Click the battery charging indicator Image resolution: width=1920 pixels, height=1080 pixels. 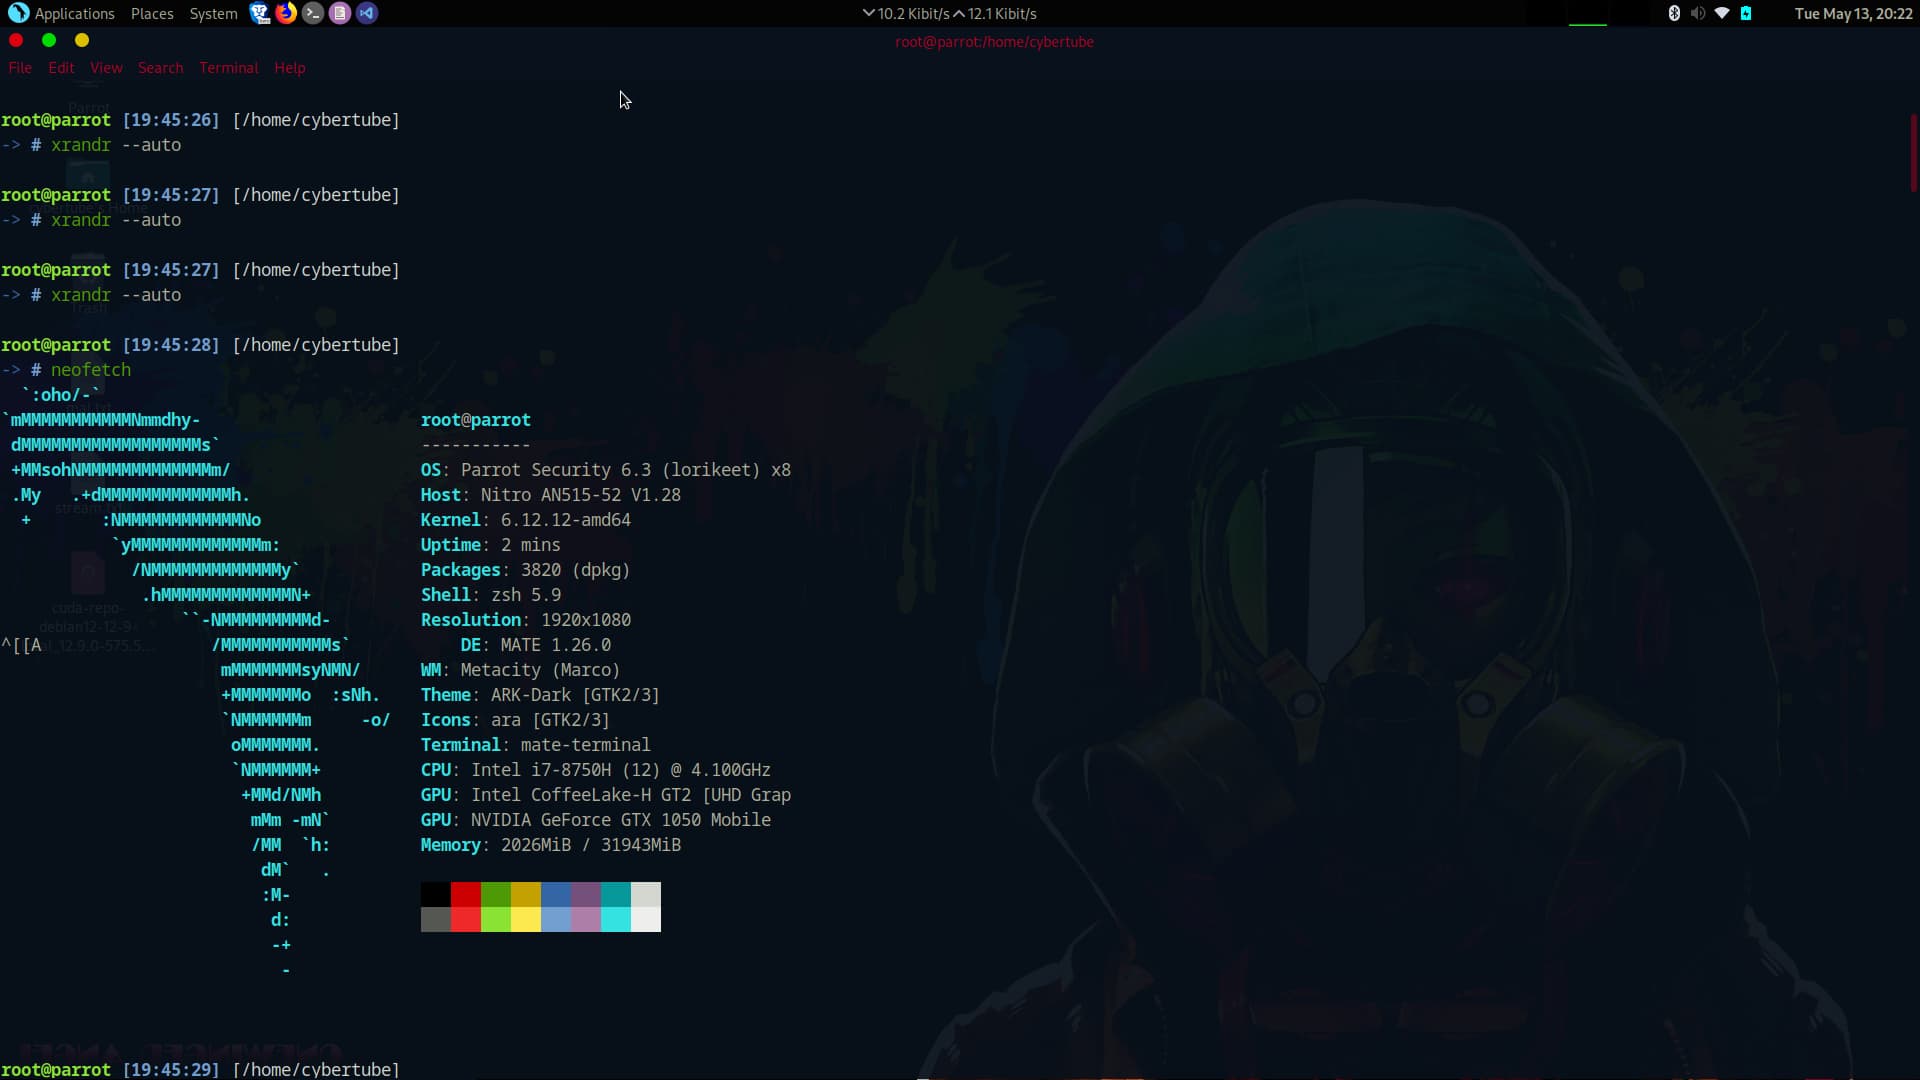point(1746,13)
